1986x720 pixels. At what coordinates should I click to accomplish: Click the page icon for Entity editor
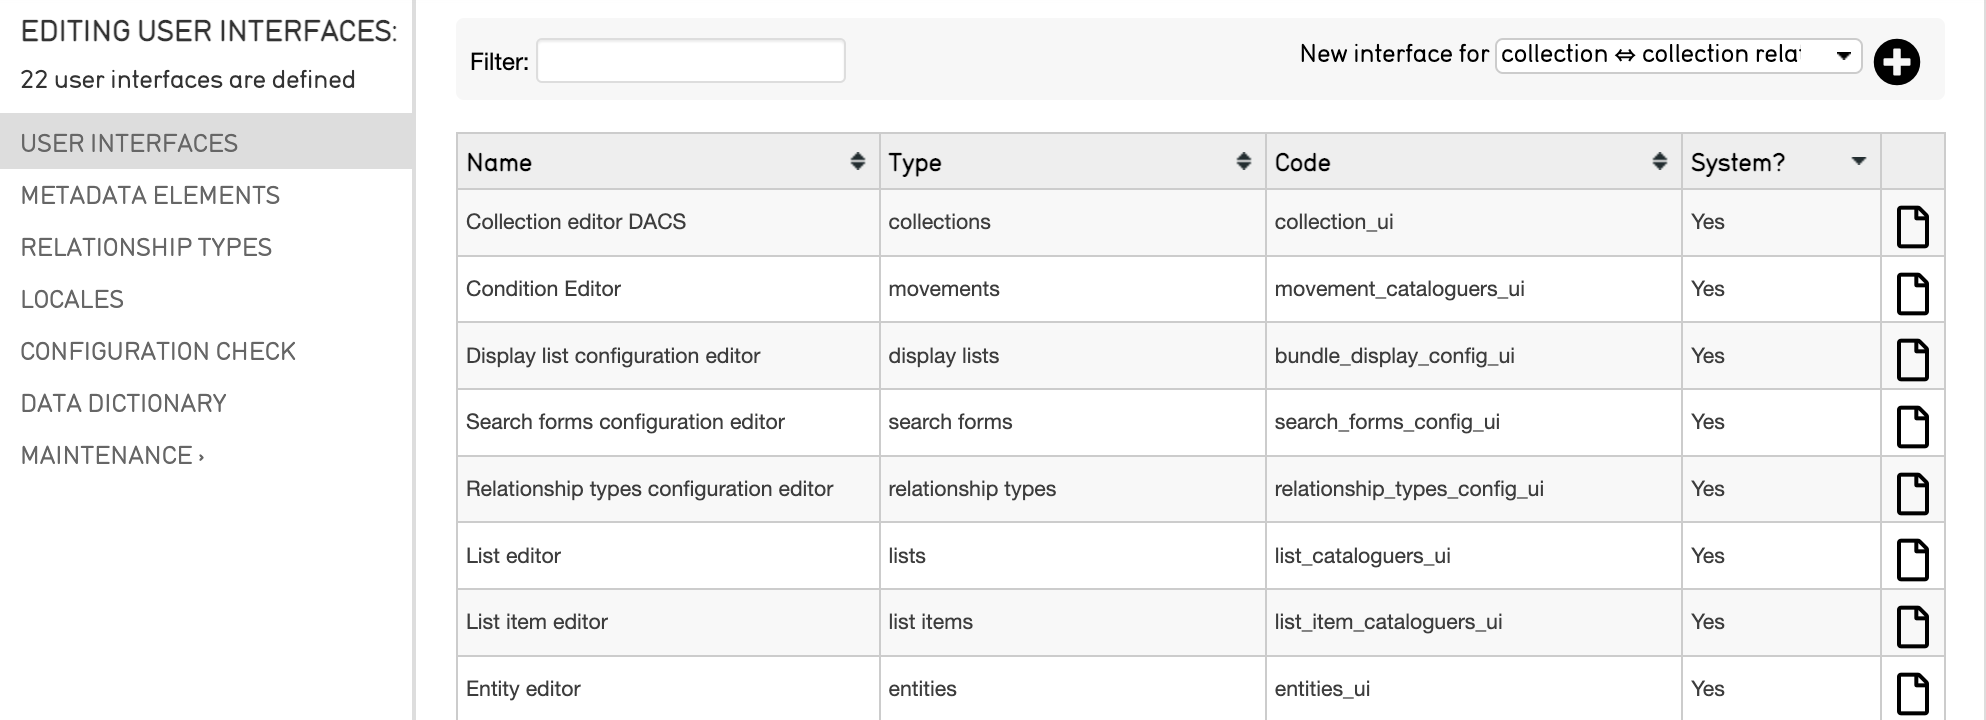(x=1912, y=693)
